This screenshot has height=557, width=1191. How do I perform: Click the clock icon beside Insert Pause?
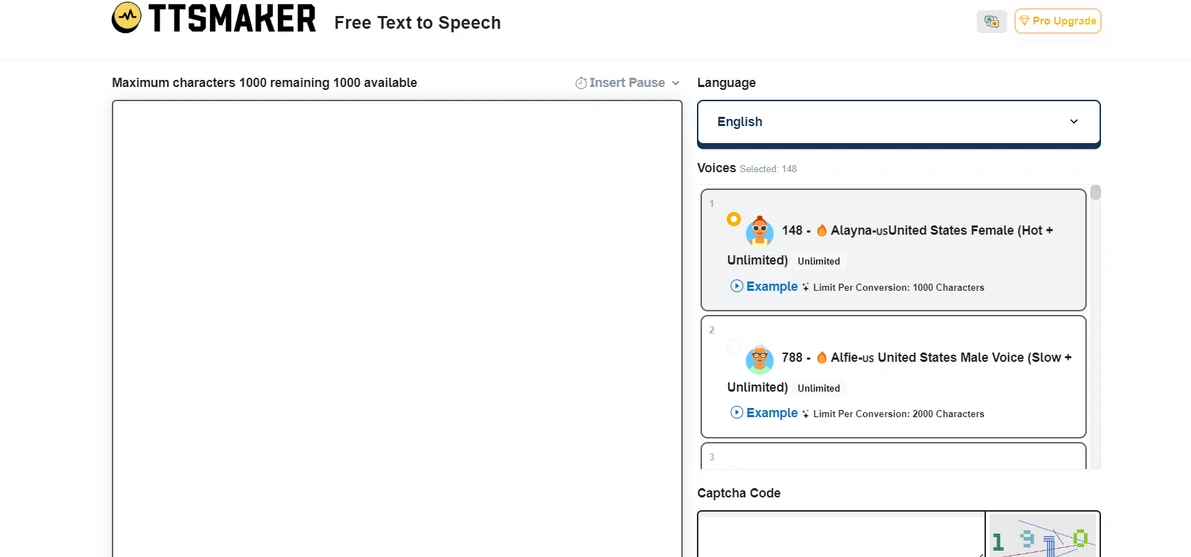click(581, 83)
